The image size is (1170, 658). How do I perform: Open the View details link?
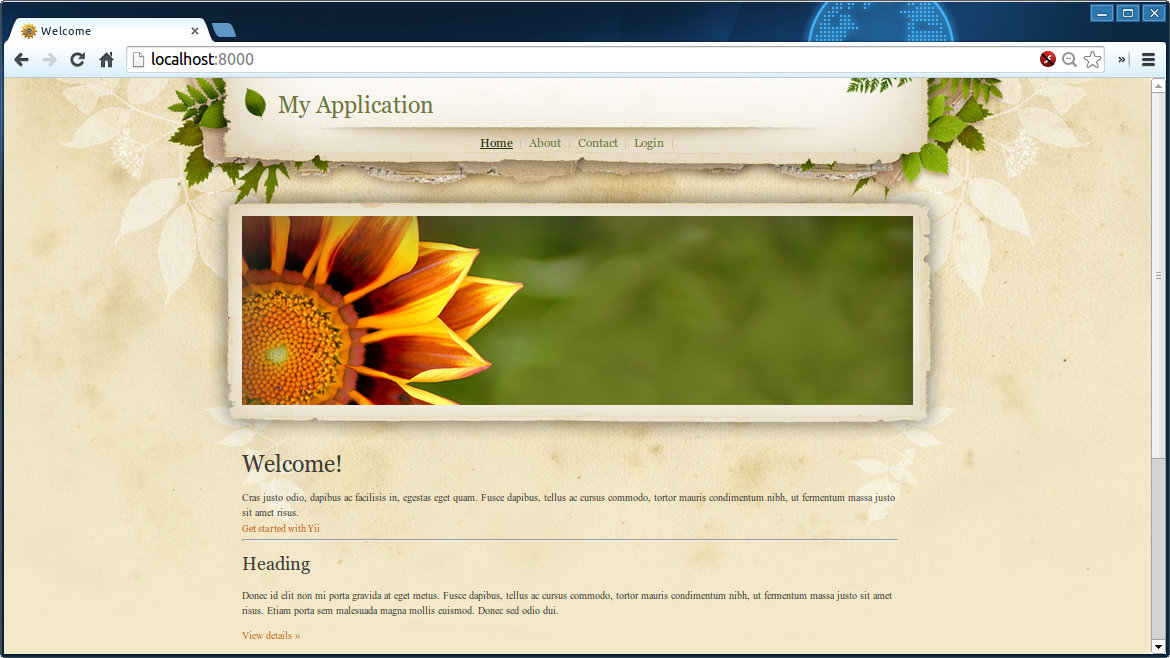[x=271, y=635]
